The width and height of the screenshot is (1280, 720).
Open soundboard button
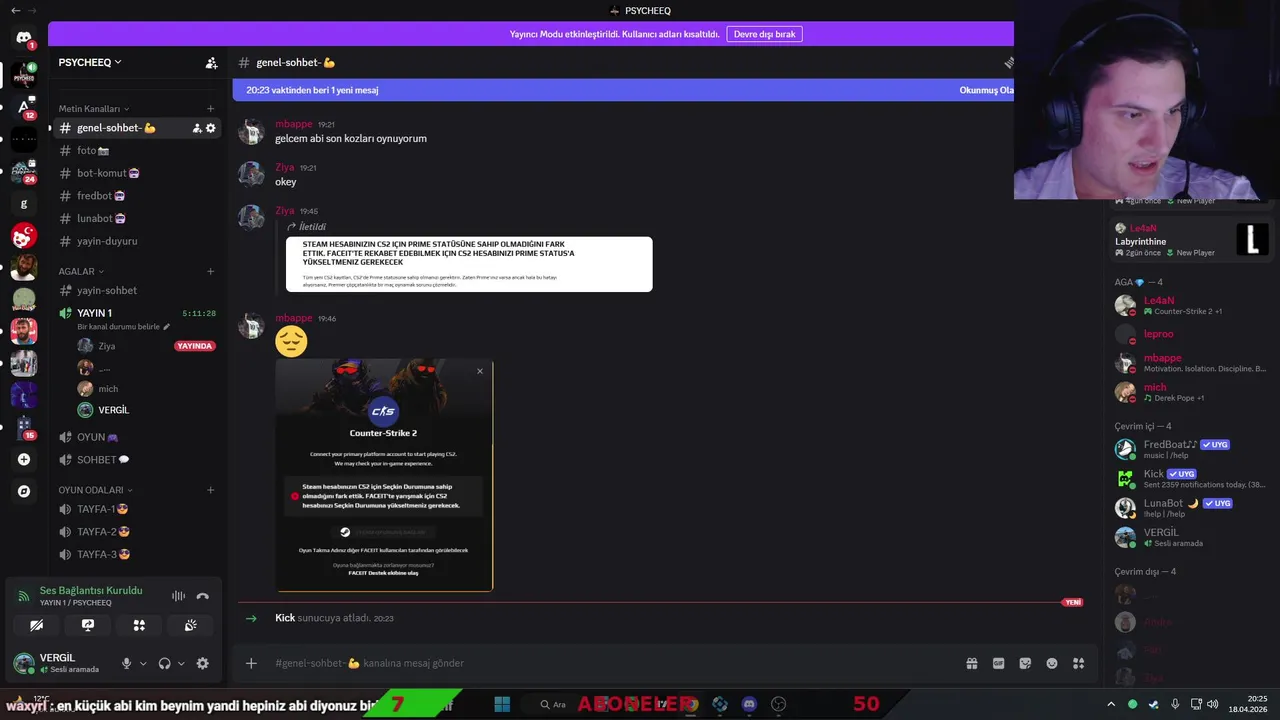coord(190,625)
